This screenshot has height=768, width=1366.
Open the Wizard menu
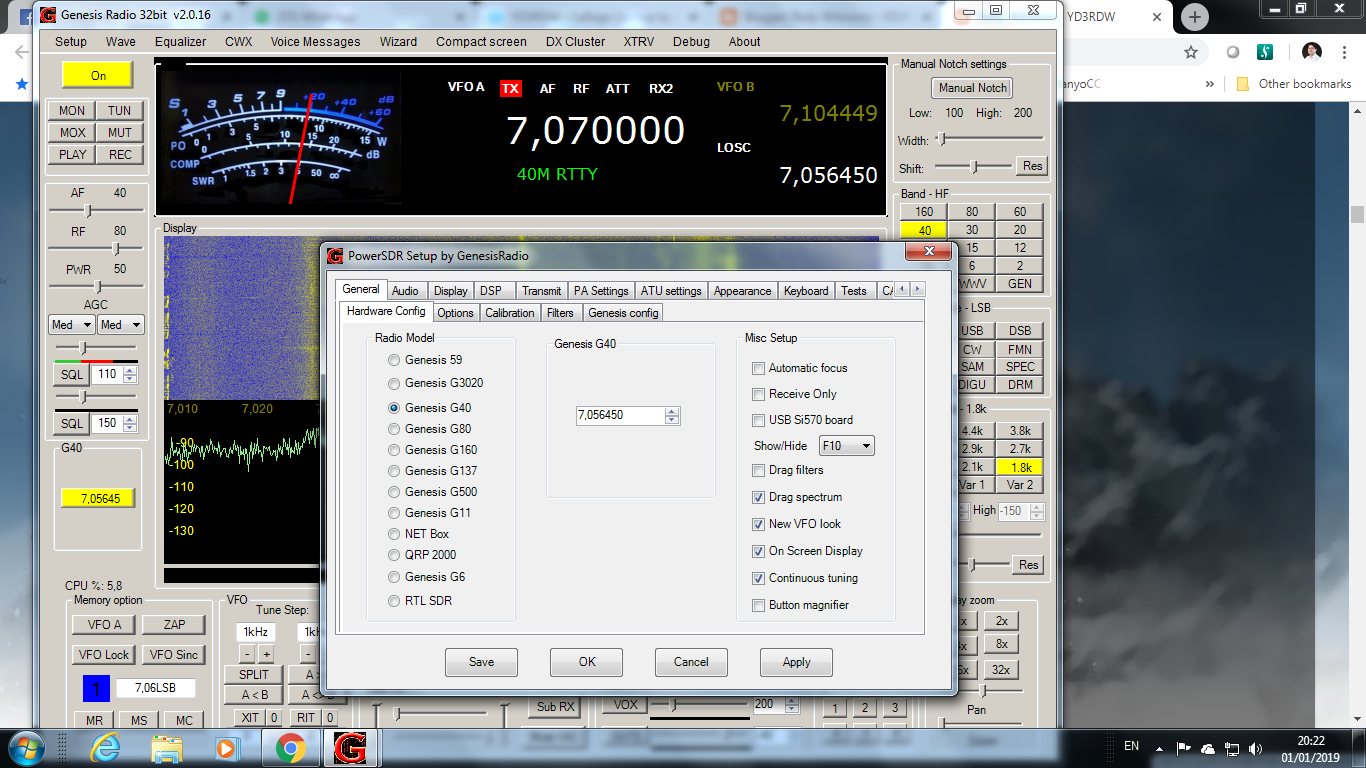click(398, 41)
